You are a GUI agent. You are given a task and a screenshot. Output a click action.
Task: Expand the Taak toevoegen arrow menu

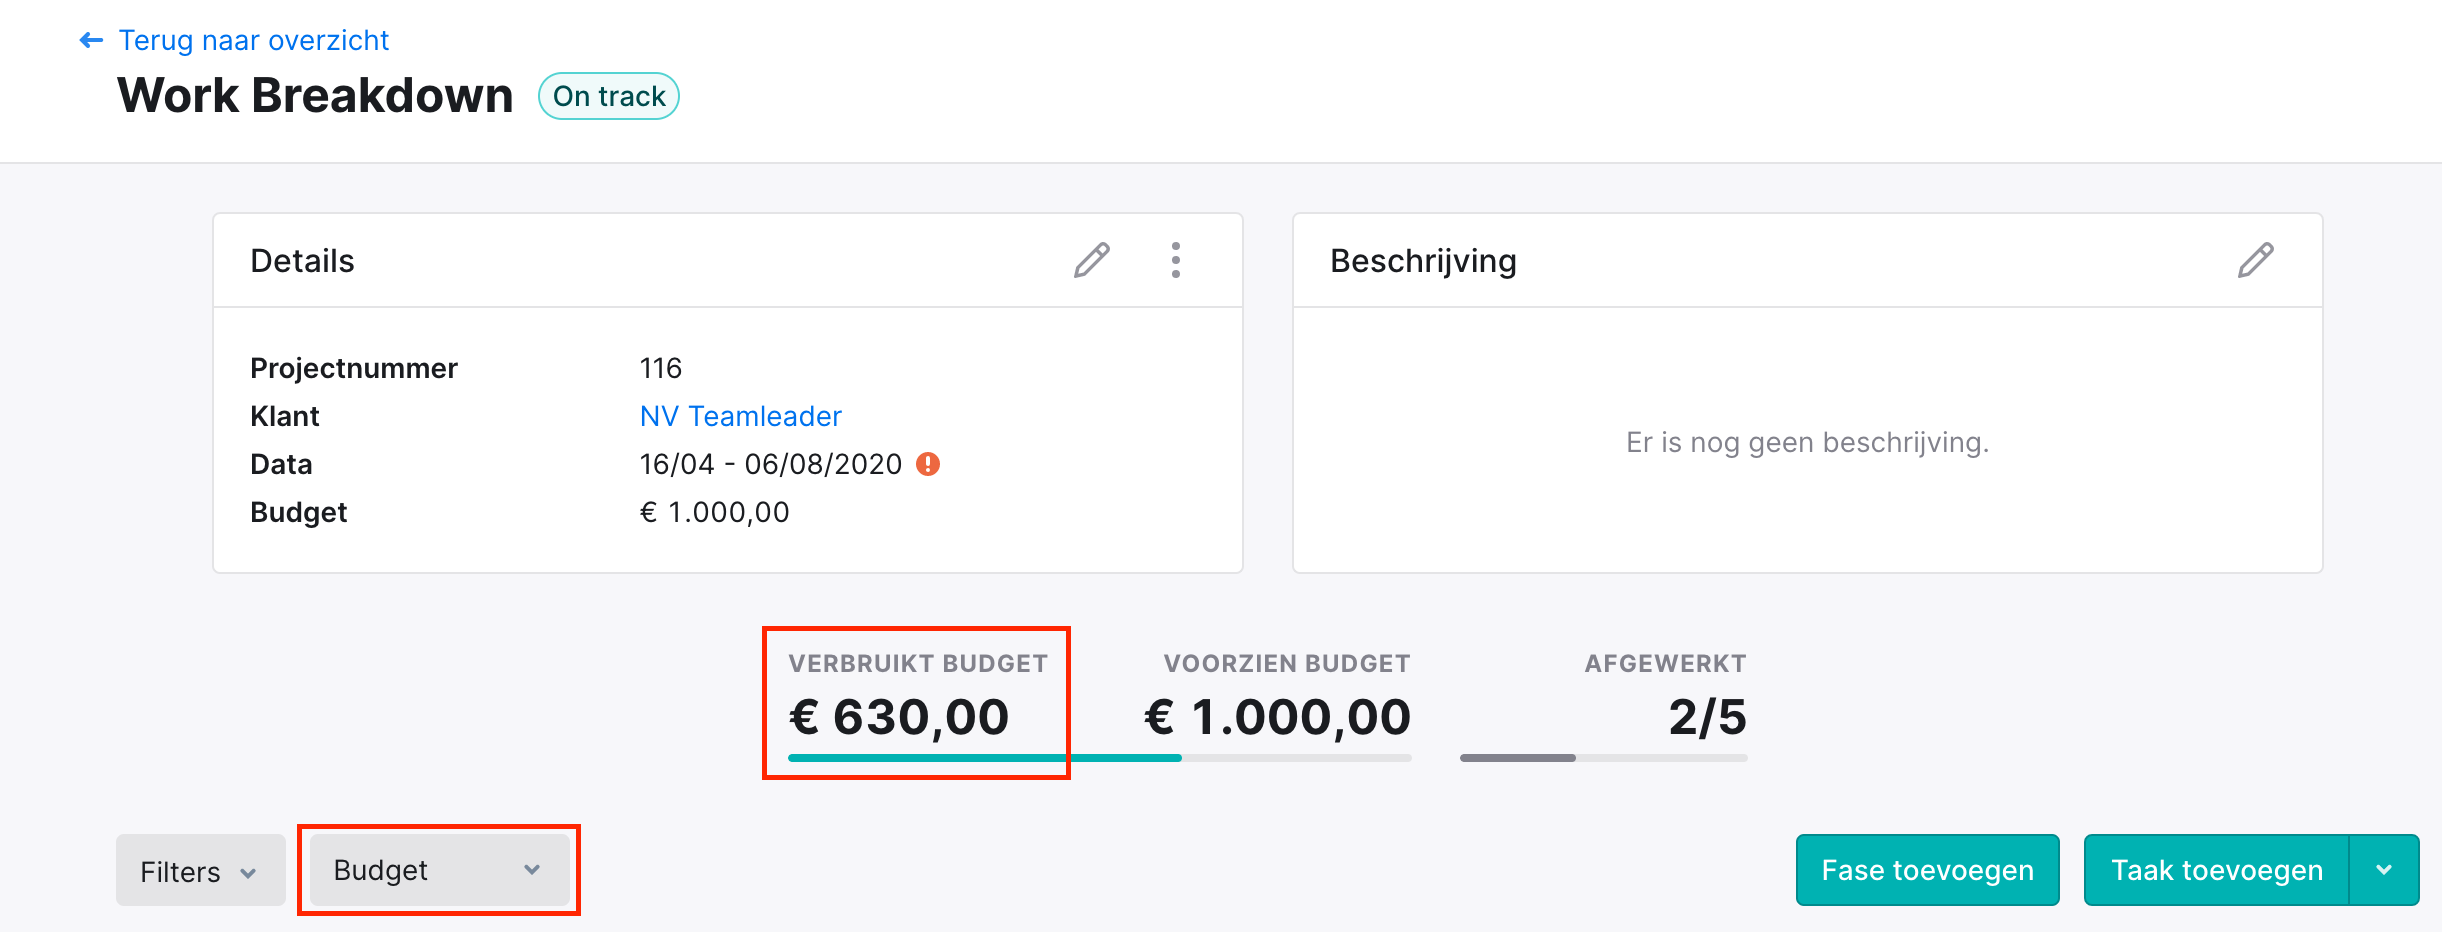click(x=2384, y=870)
